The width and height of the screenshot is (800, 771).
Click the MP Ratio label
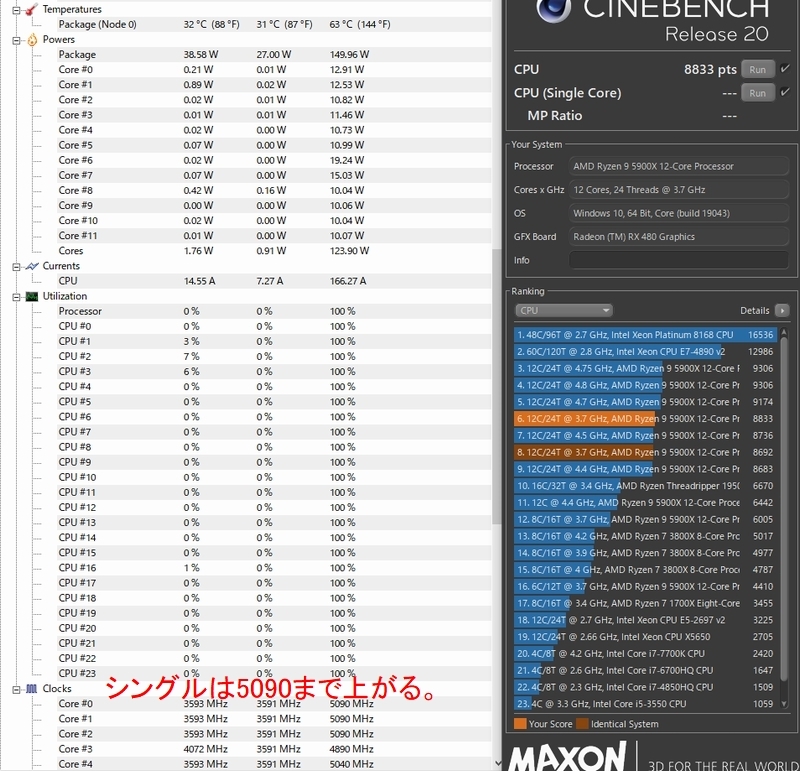[x=555, y=115]
